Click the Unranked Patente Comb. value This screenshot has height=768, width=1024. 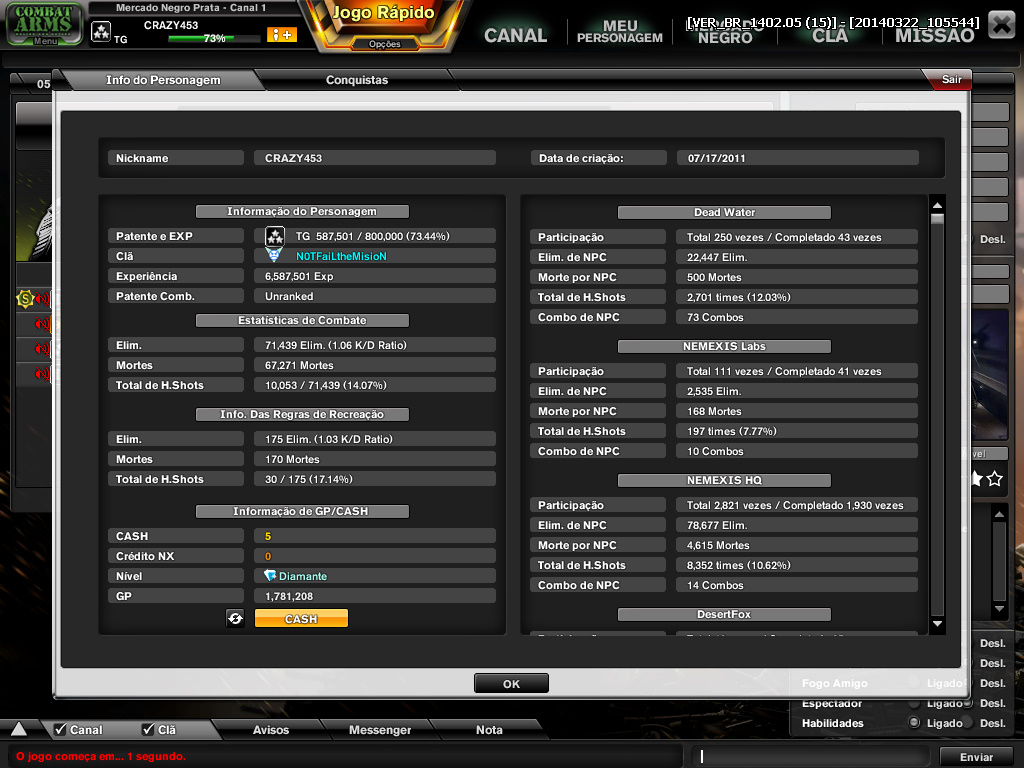pyautogui.click(x=289, y=296)
